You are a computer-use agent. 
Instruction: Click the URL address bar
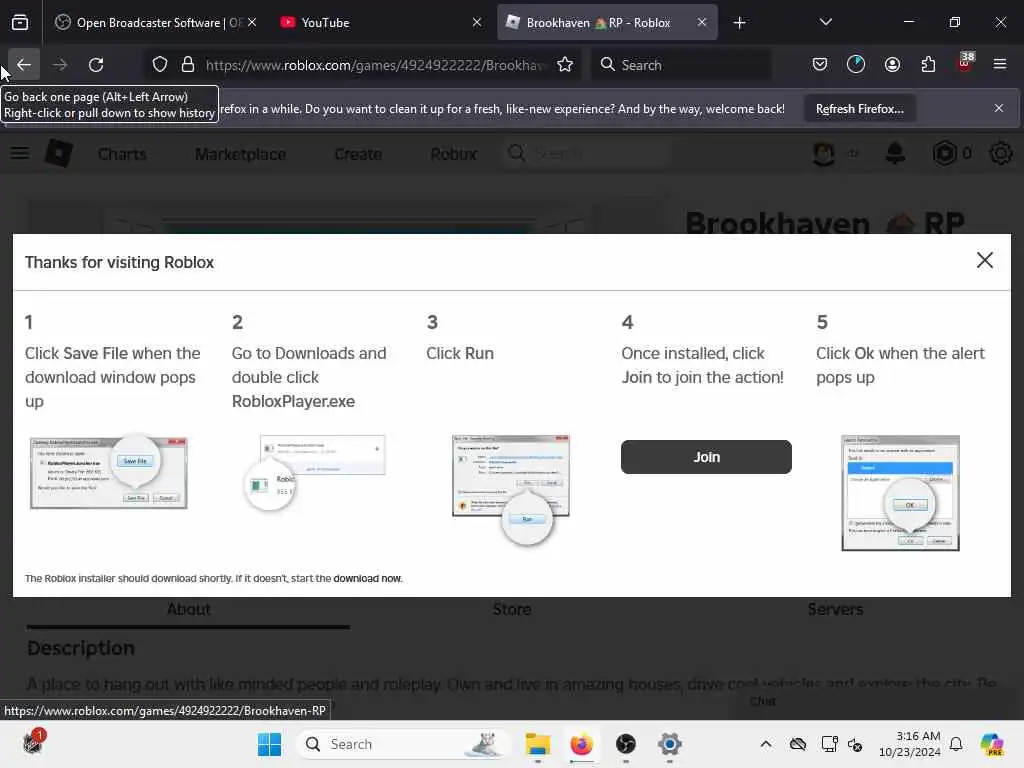click(x=374, y=65)
